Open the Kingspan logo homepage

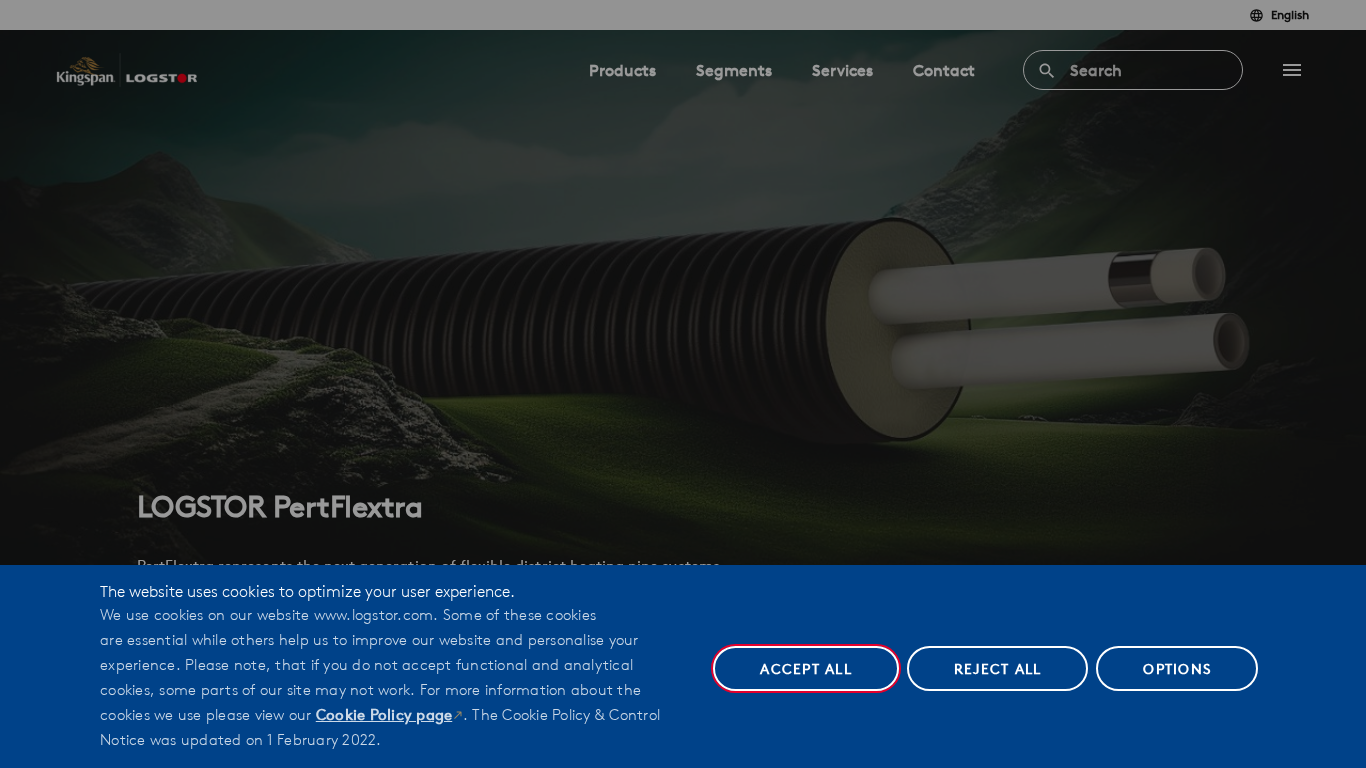85,71
